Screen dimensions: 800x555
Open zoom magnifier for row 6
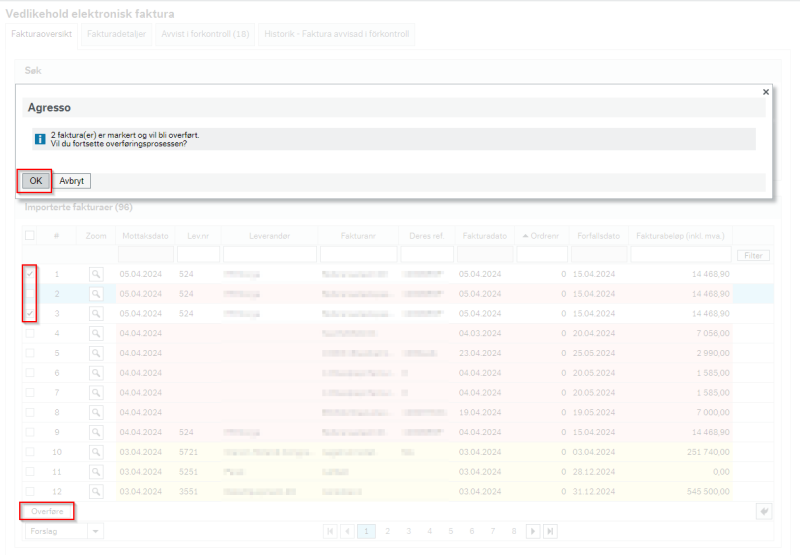[x=96, y=373]
